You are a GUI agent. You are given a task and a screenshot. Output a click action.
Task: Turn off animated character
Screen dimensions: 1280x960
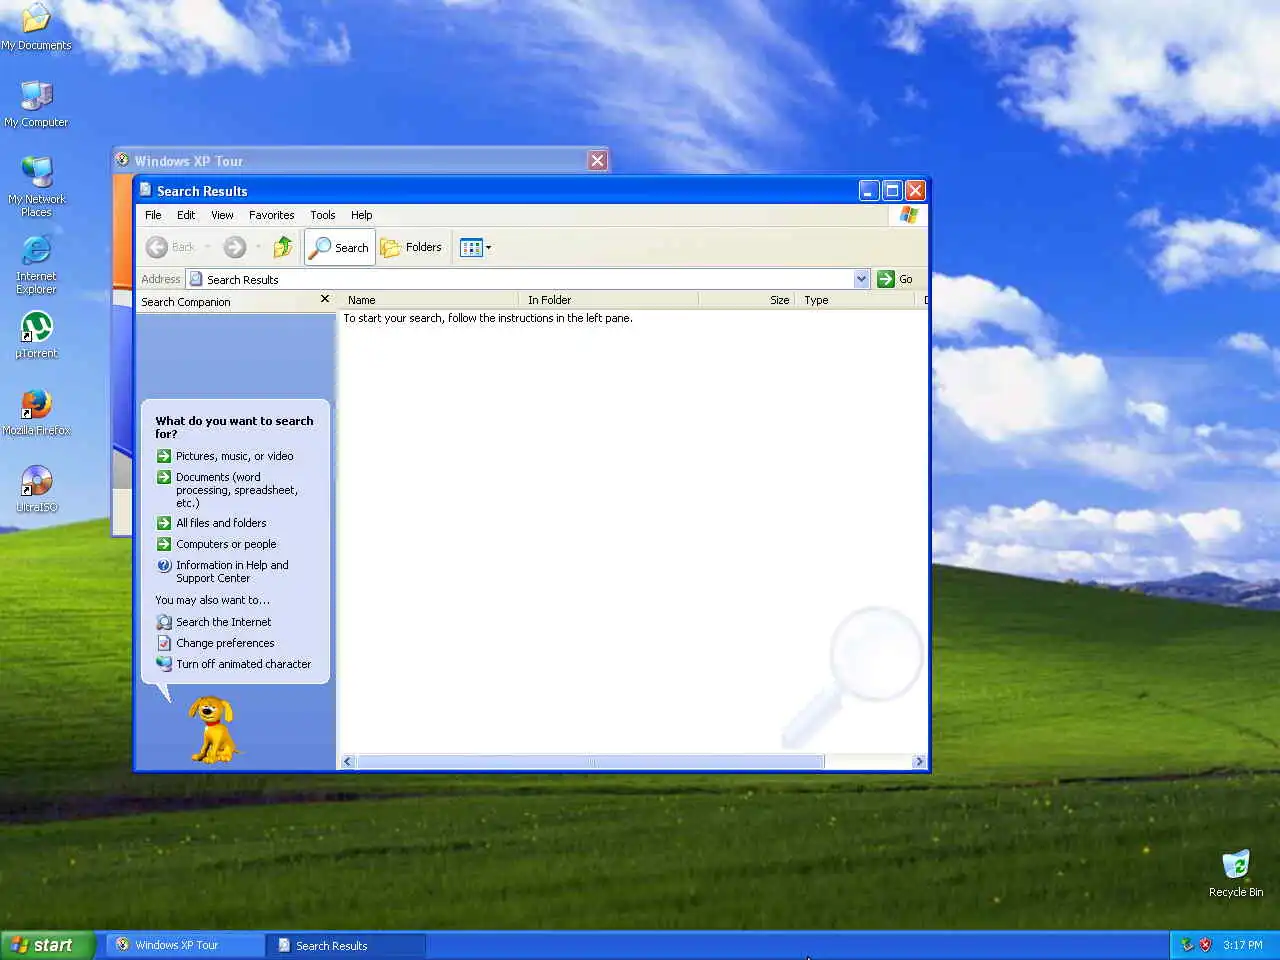click(233, 664)
